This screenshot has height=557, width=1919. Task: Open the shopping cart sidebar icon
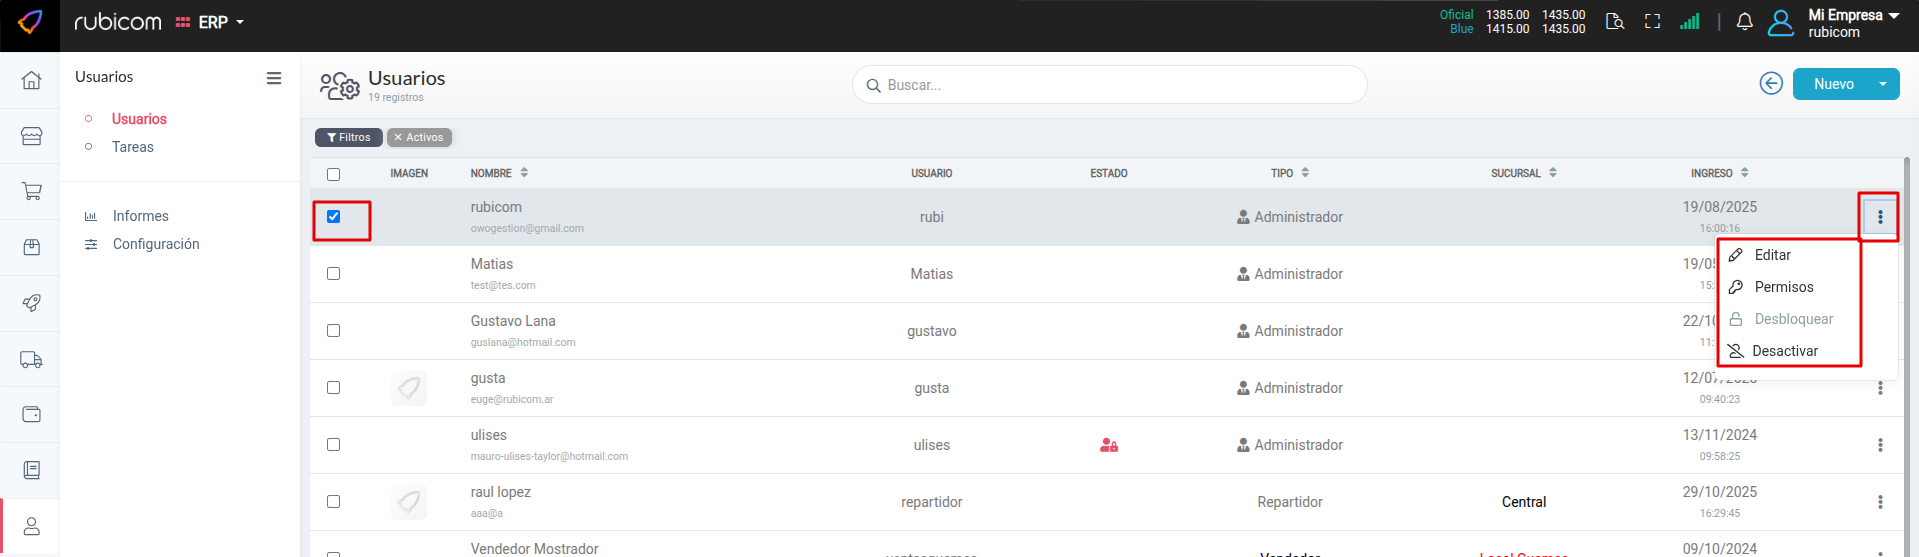(31, 191)
